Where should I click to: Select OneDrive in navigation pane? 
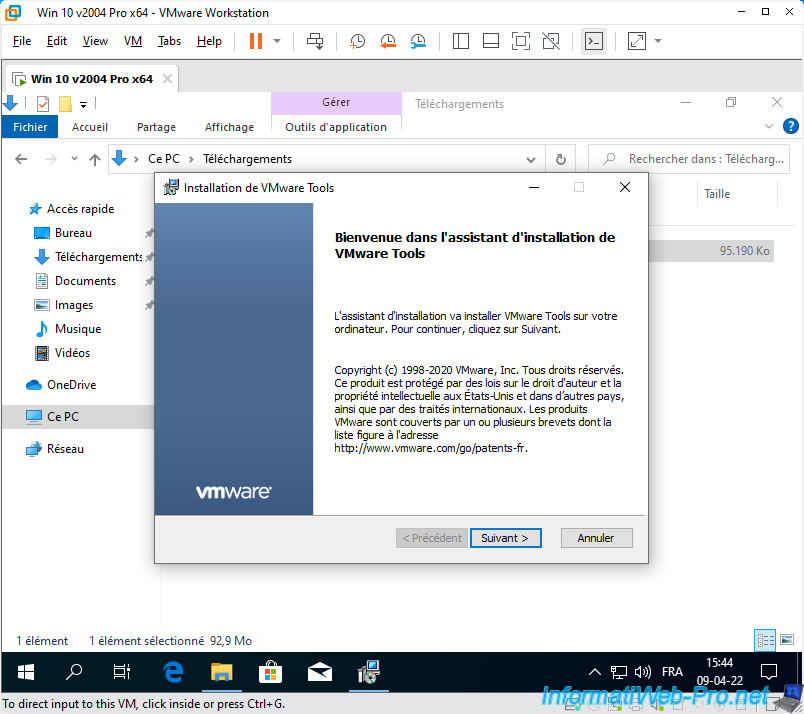tap(71, 385)
